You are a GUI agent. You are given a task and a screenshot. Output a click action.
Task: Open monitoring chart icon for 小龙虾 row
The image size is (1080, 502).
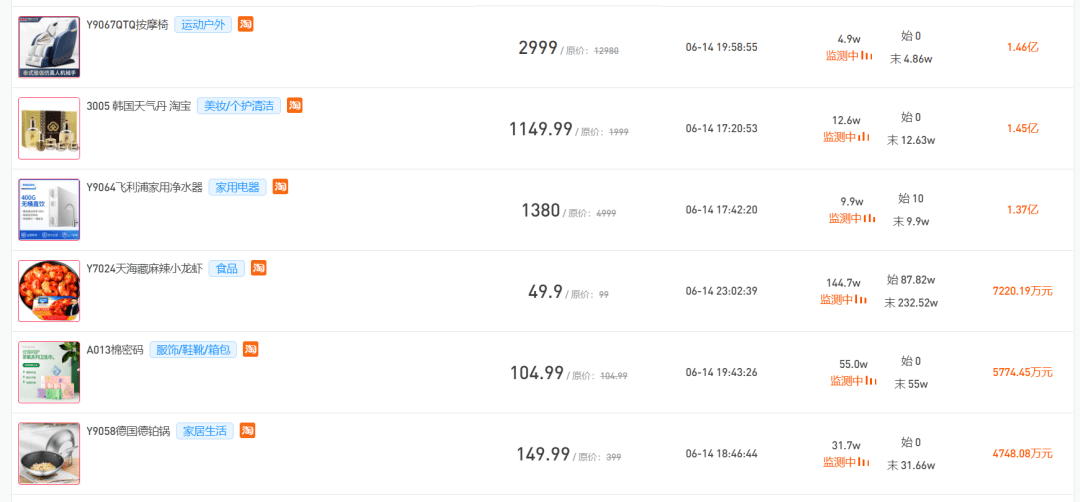click(861, 300)
